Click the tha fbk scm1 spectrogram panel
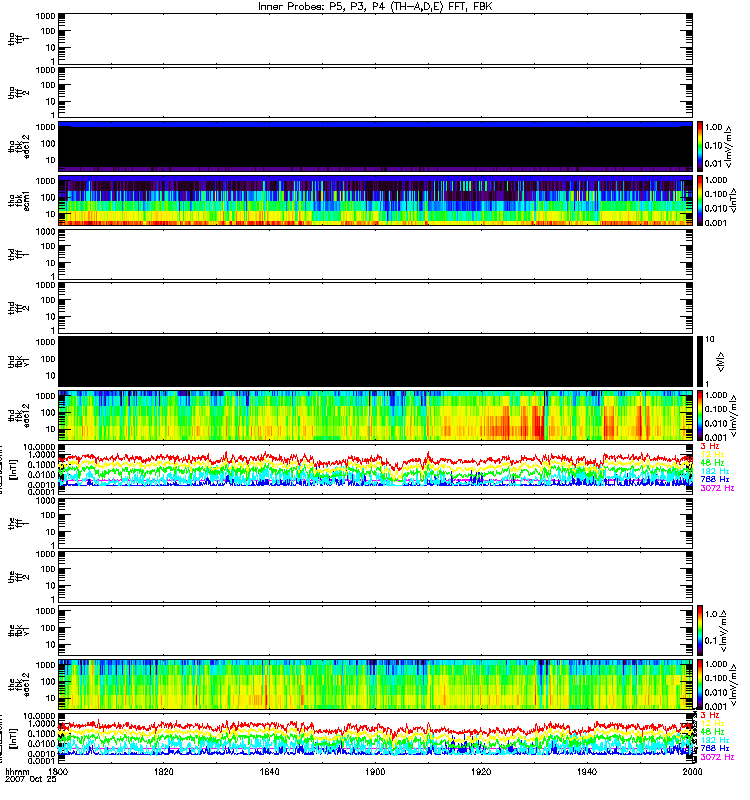Viewport: 750px width, 800px height. (374, 200)
